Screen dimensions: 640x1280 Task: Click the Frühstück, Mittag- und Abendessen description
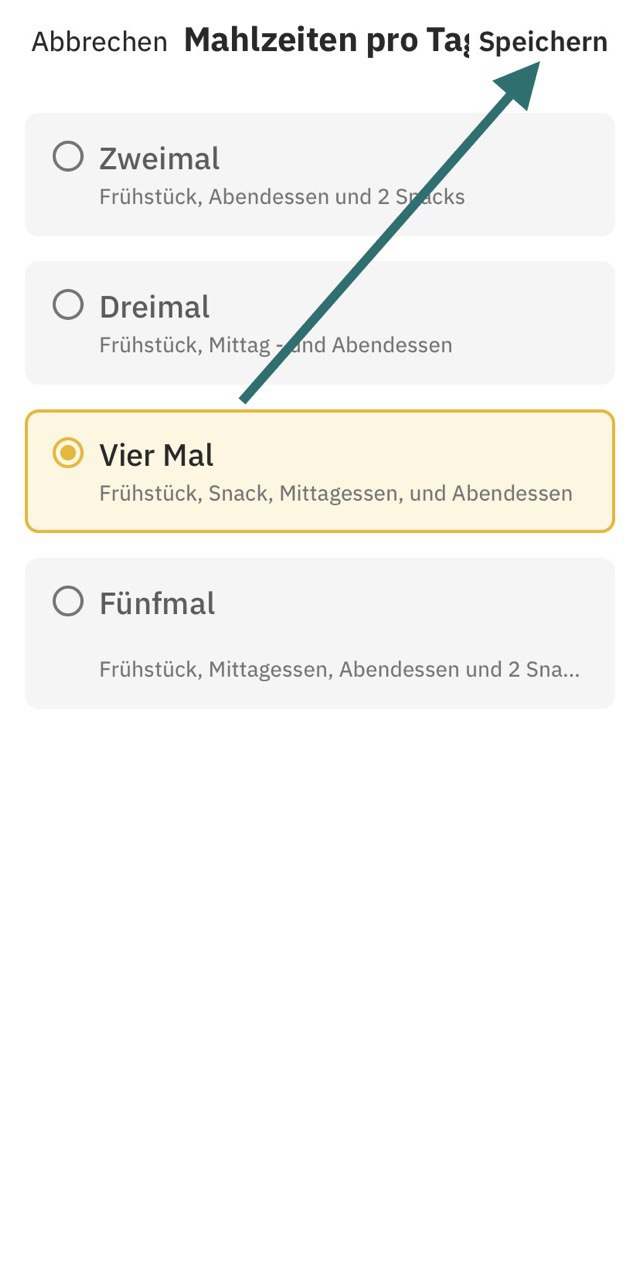coord(276,345)
